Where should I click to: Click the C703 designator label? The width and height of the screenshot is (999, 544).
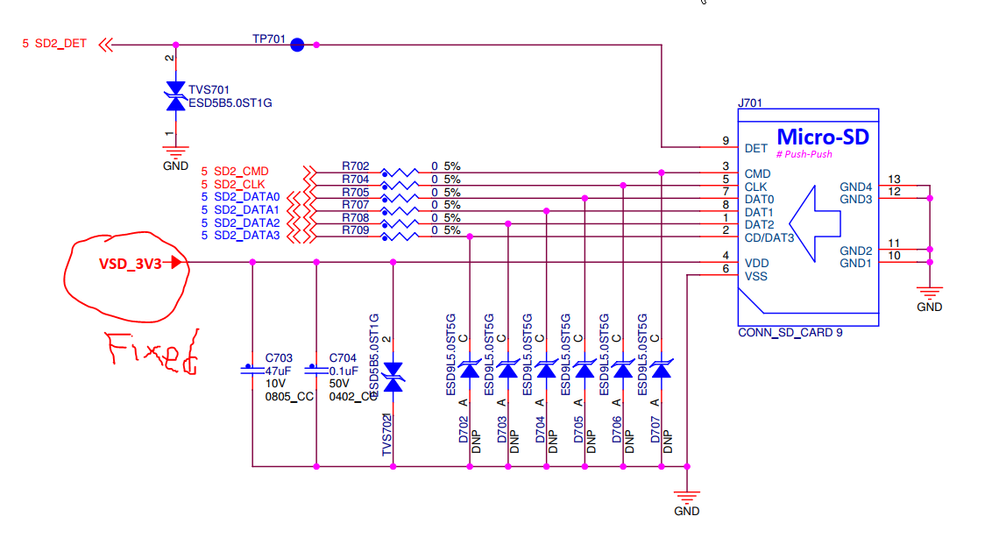coord(279,358)
